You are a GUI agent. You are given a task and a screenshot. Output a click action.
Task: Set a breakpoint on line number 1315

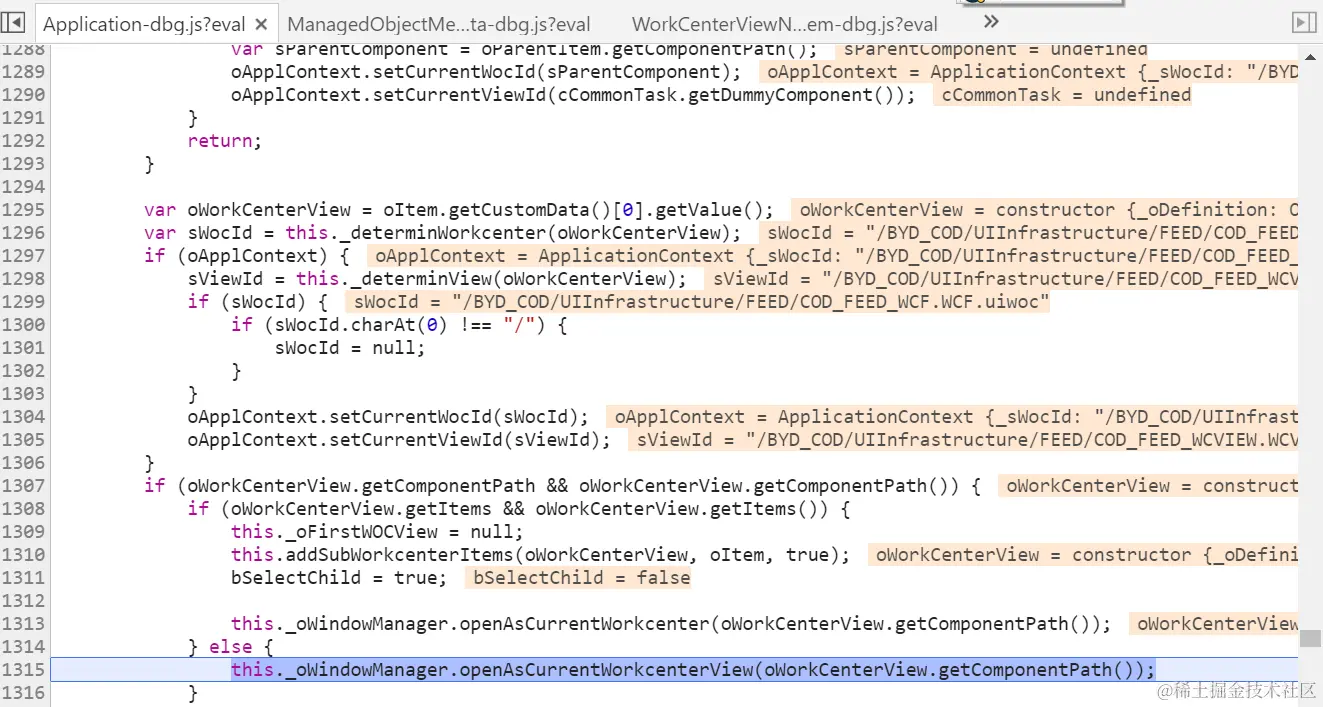tap(23, 670)
